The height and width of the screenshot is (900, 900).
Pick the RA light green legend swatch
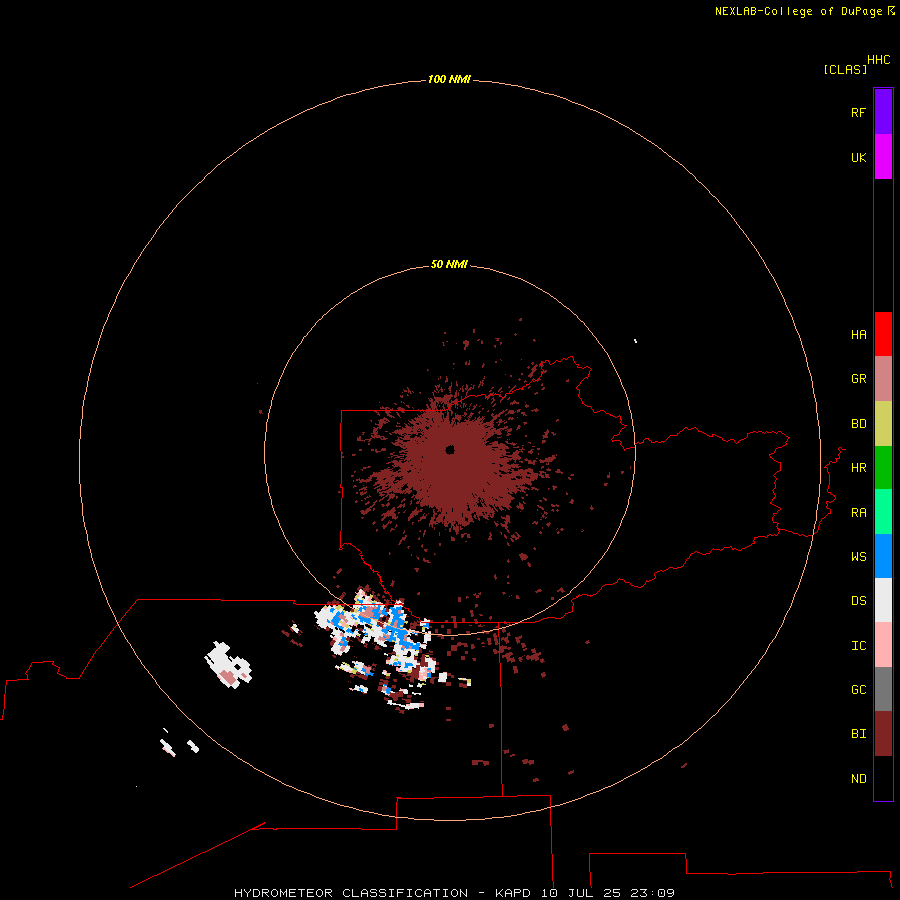[x=883, y=512]
